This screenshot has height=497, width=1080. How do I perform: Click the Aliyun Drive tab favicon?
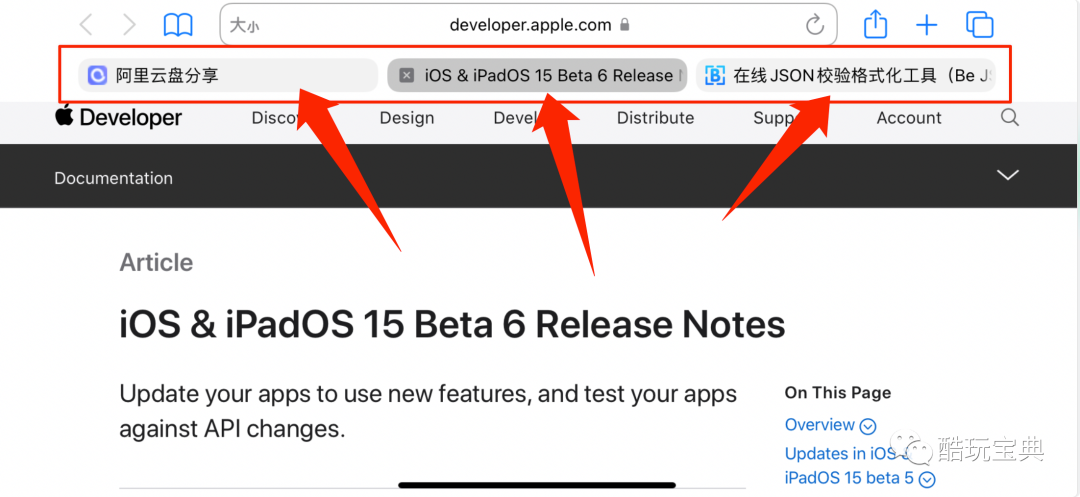[x=97, y=76]
